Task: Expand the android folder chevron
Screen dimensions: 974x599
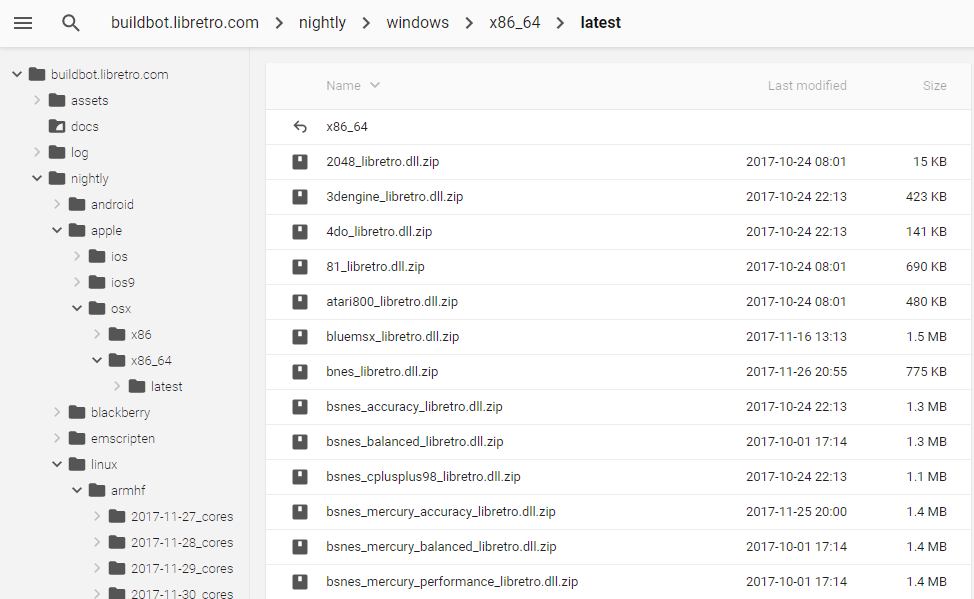Action: pyautogui.click(x=57, y=204)
